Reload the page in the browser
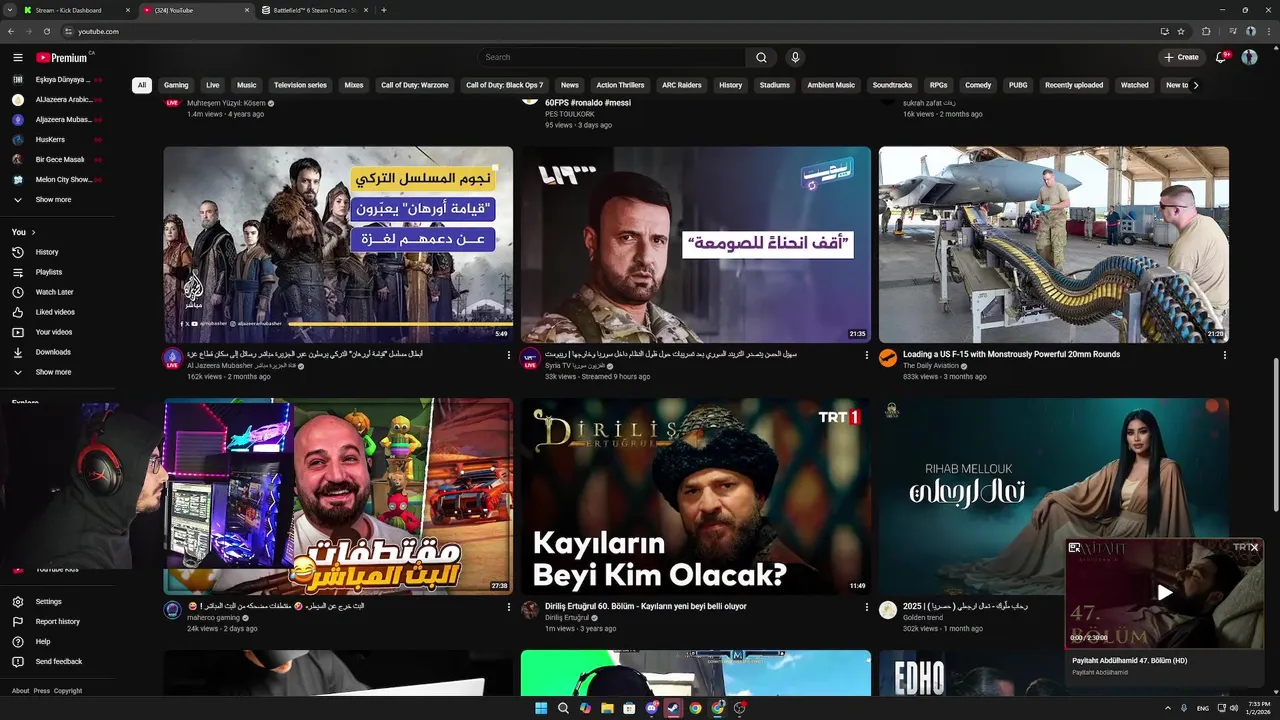Image resolution: width=1280 pixels, height=720 pixels. pyautogui.click(x=47, y=31)
